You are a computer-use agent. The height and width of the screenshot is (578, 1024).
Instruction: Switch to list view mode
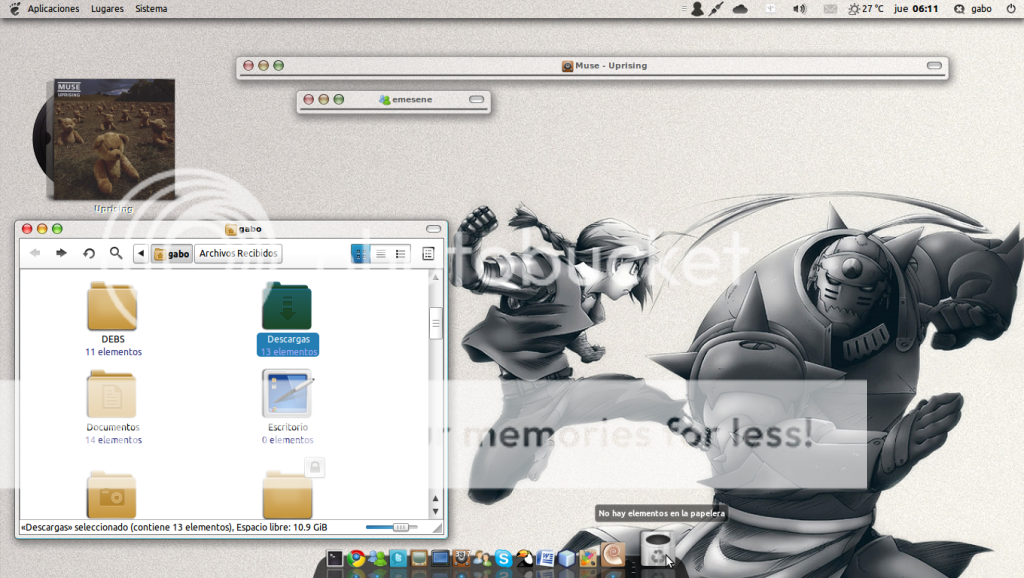coord(380,254)
